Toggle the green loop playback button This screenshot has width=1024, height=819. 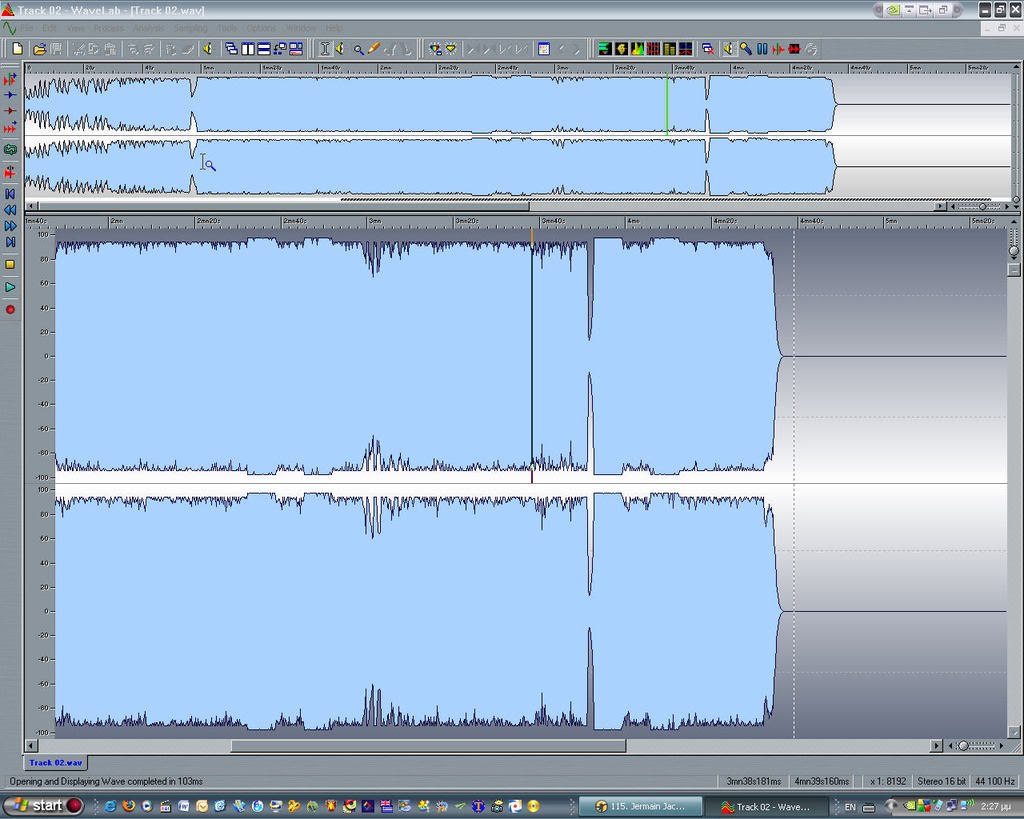click(x=10, y=149)
